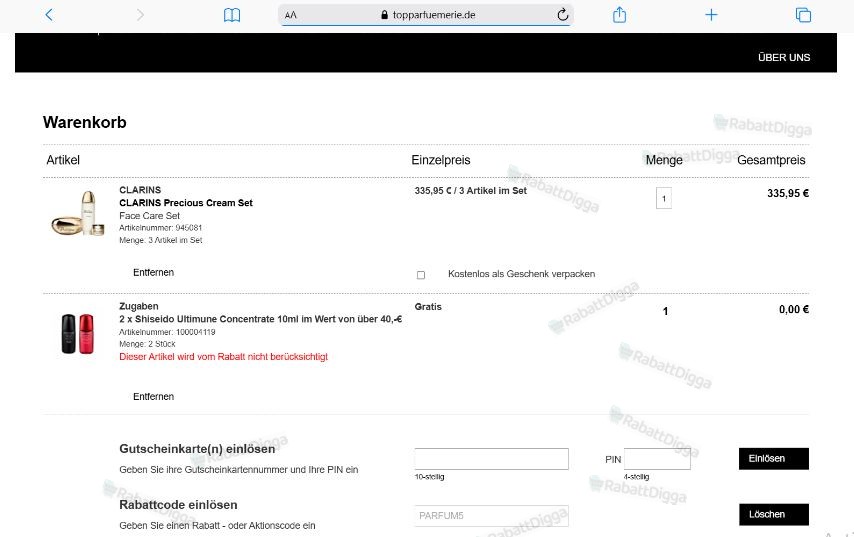Tap the AA reader text size control
The image size is (854, 537).
click(x=291, y=15)
